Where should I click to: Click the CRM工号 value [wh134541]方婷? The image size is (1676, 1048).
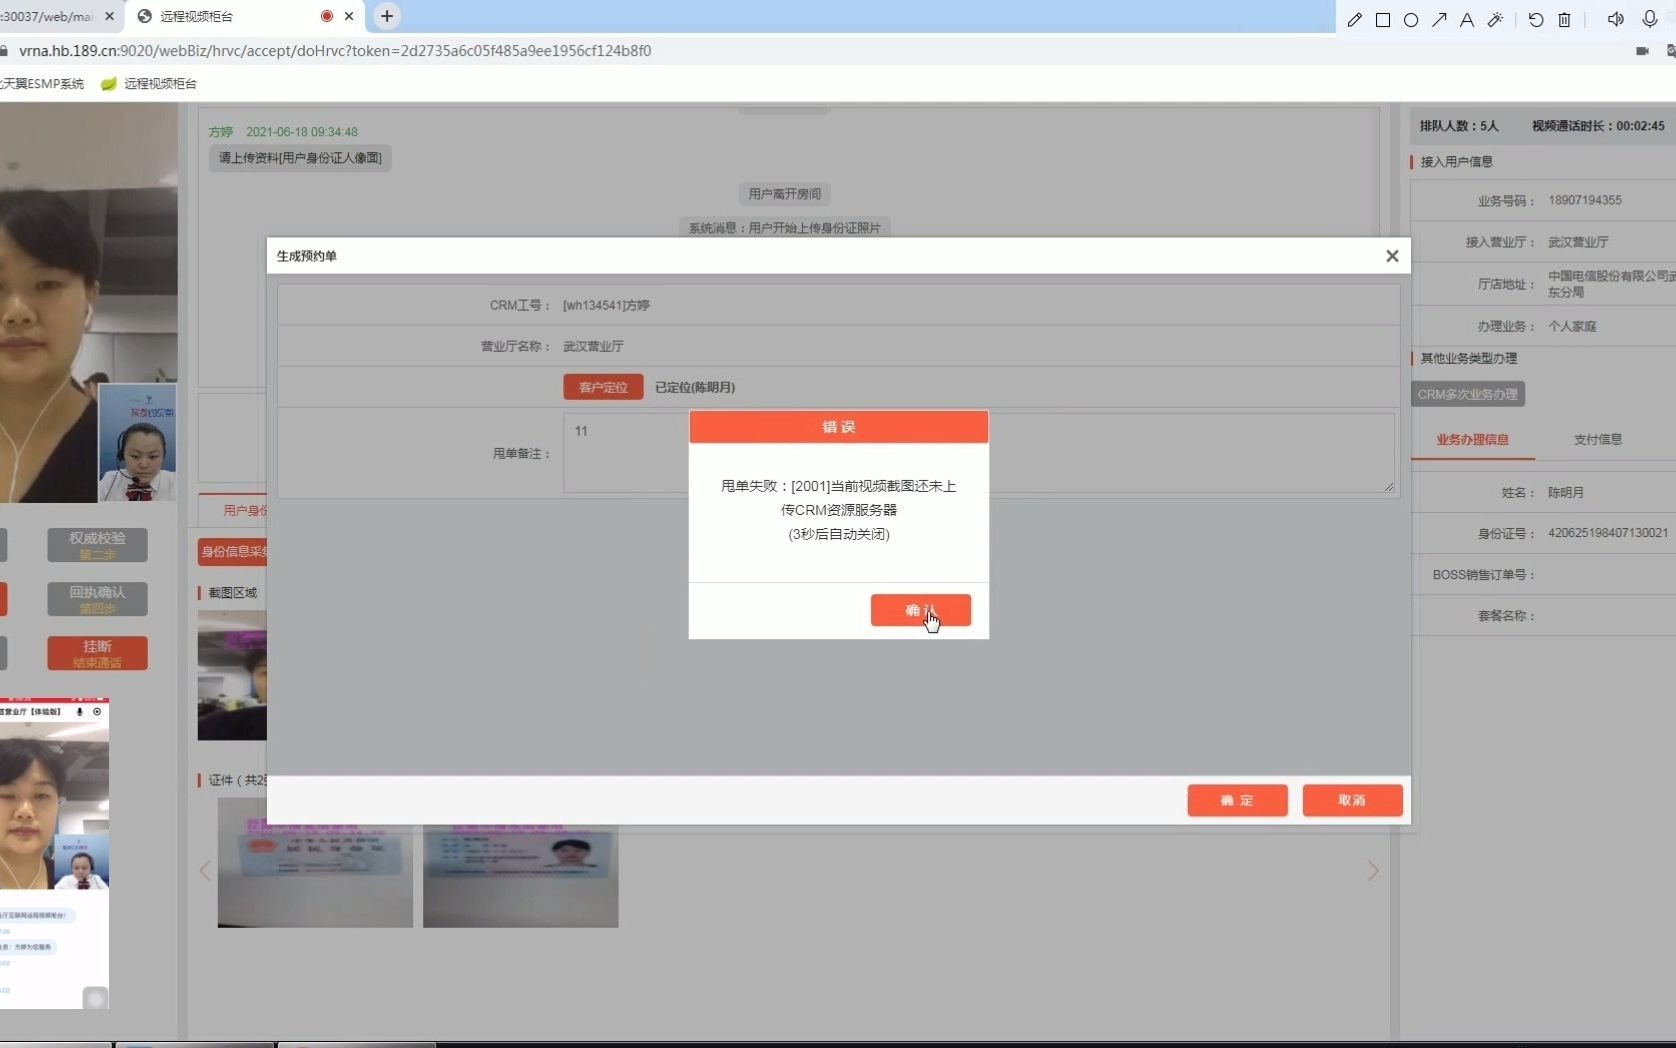606,305
